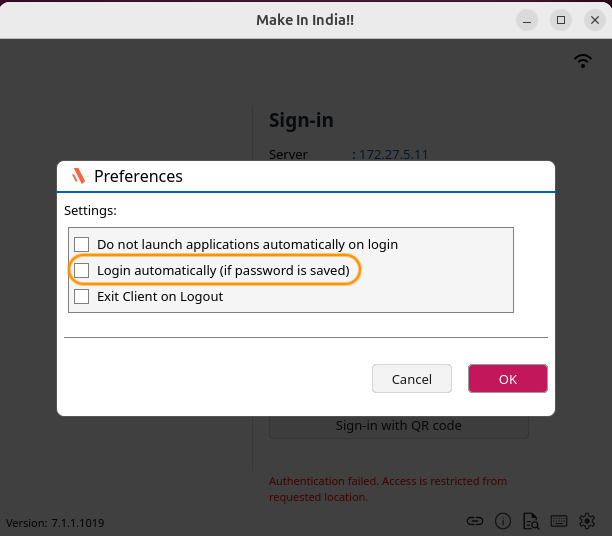Check 'Exit Client on Logout' option

(82, 296)
